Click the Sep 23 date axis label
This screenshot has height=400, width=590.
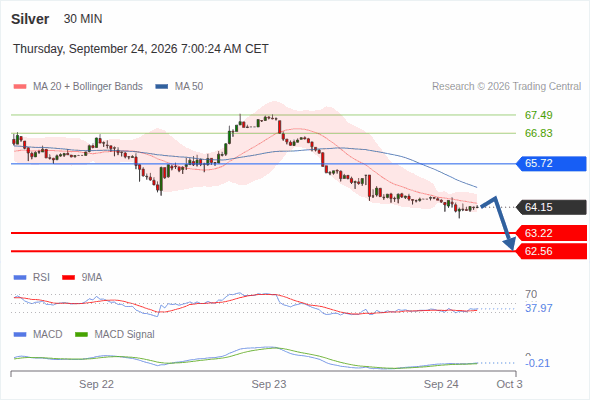269,385
